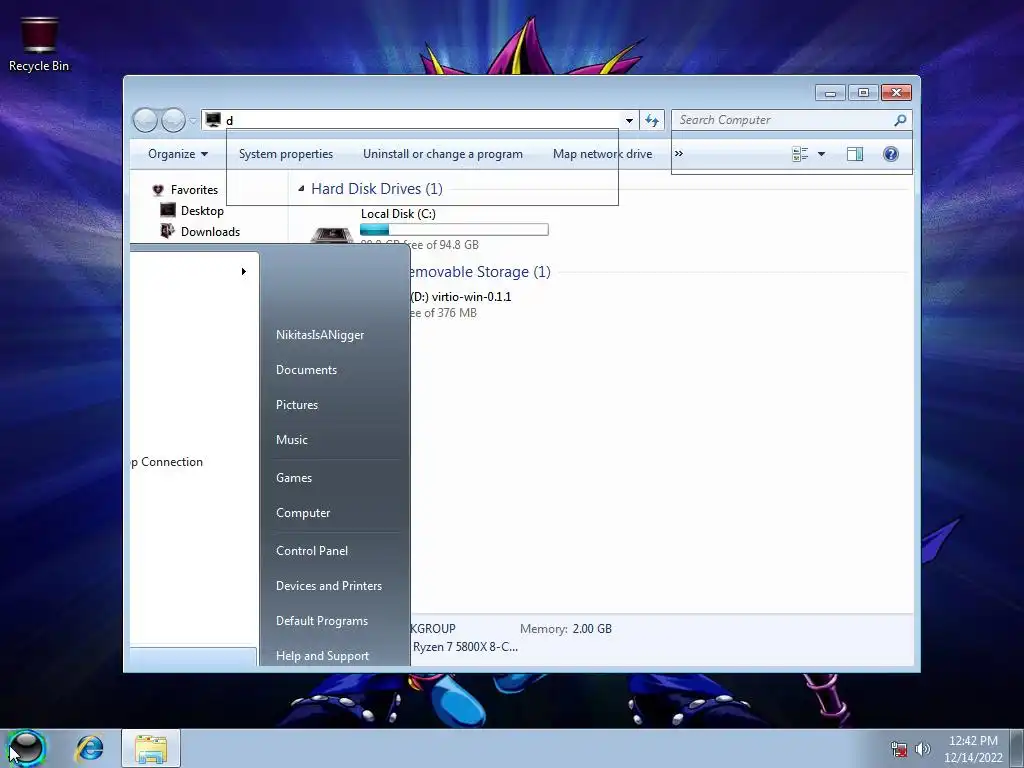Open Games from the Start menu
This screenshot has height=768, width=1024.
[294, 477]
